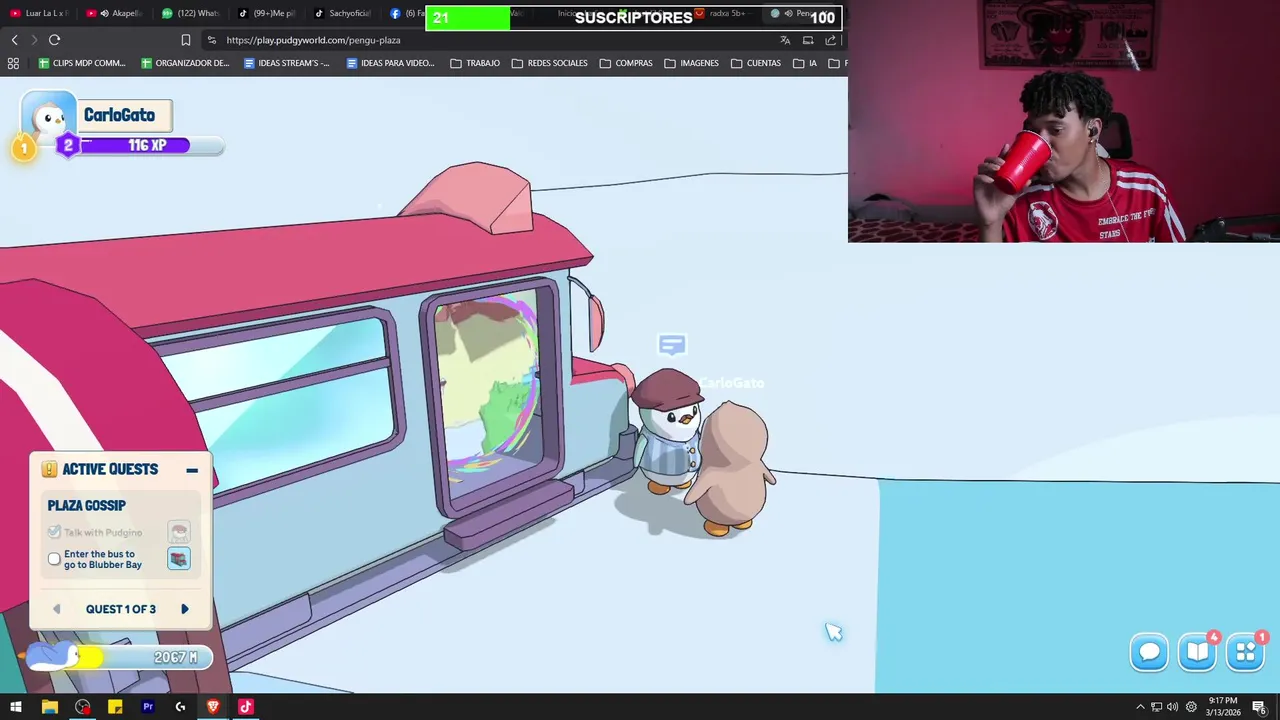The width and height of the screenshot is (1280, 720).
Task: Open the apps grid menu button
Action: [1245, 653]
